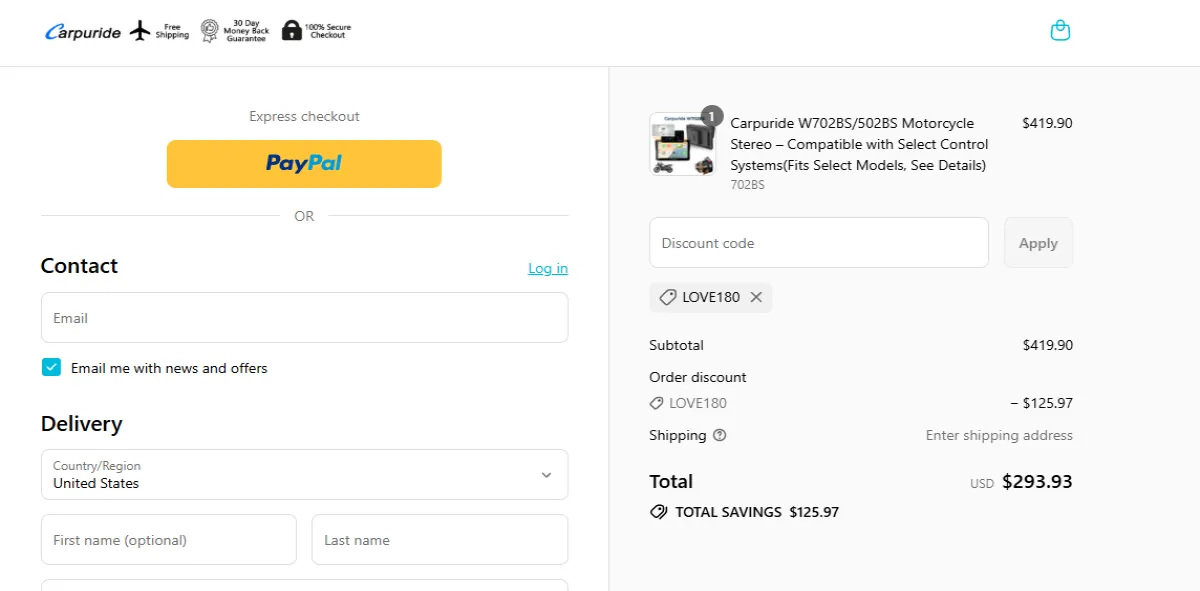Open the shopping cart bag icon
This screenshot has width=1200, height=591.
coord(1060,30)
